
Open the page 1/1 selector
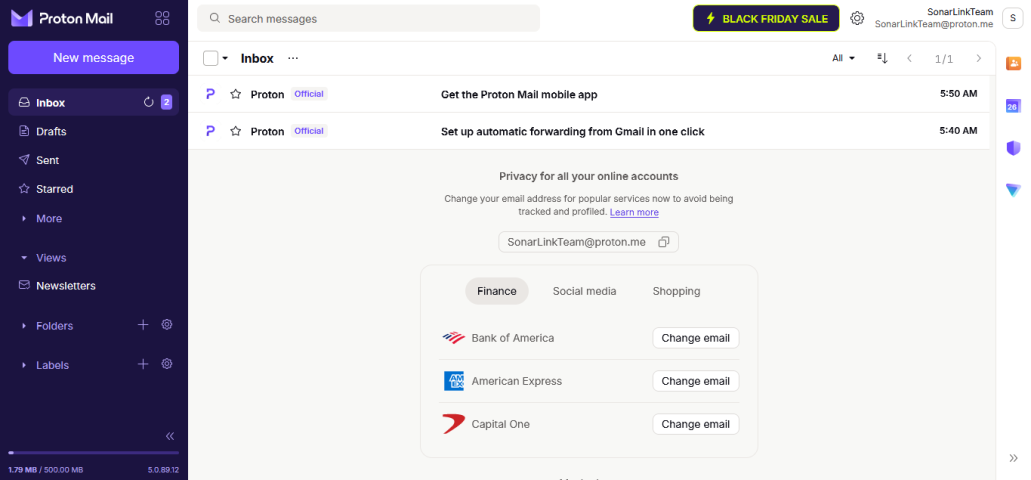tap(944, 59)
